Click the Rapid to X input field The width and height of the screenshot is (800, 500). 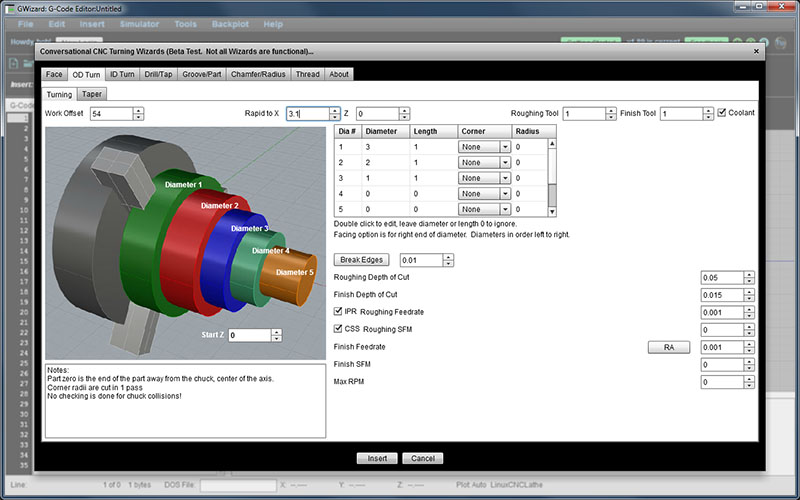coord(308,114)
